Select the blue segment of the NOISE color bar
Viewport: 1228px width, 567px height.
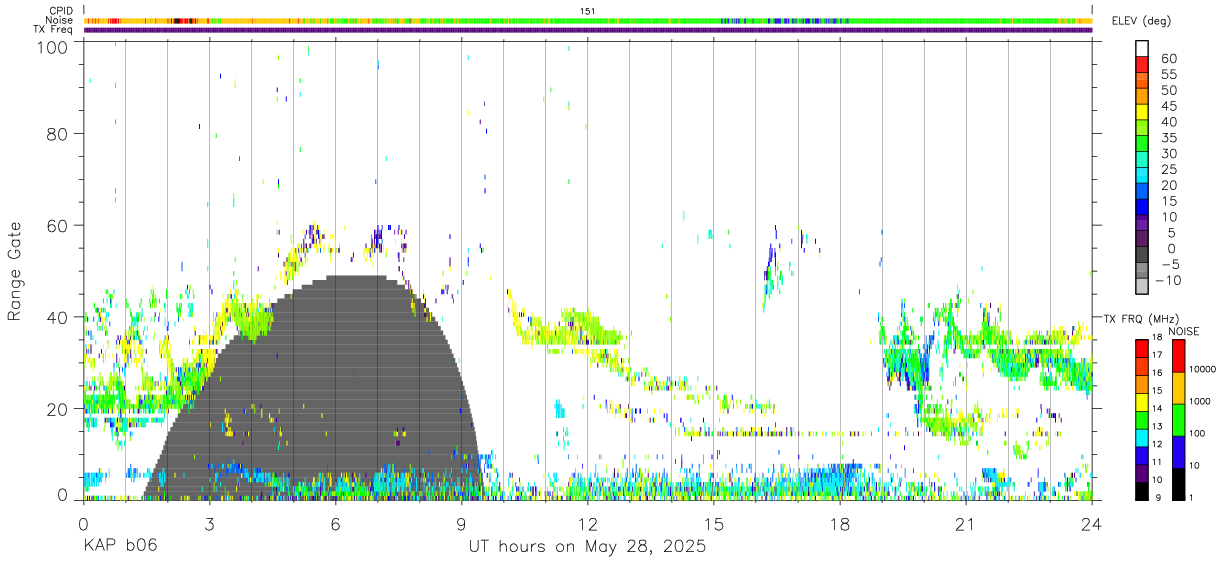click(x=1178, y=451)
